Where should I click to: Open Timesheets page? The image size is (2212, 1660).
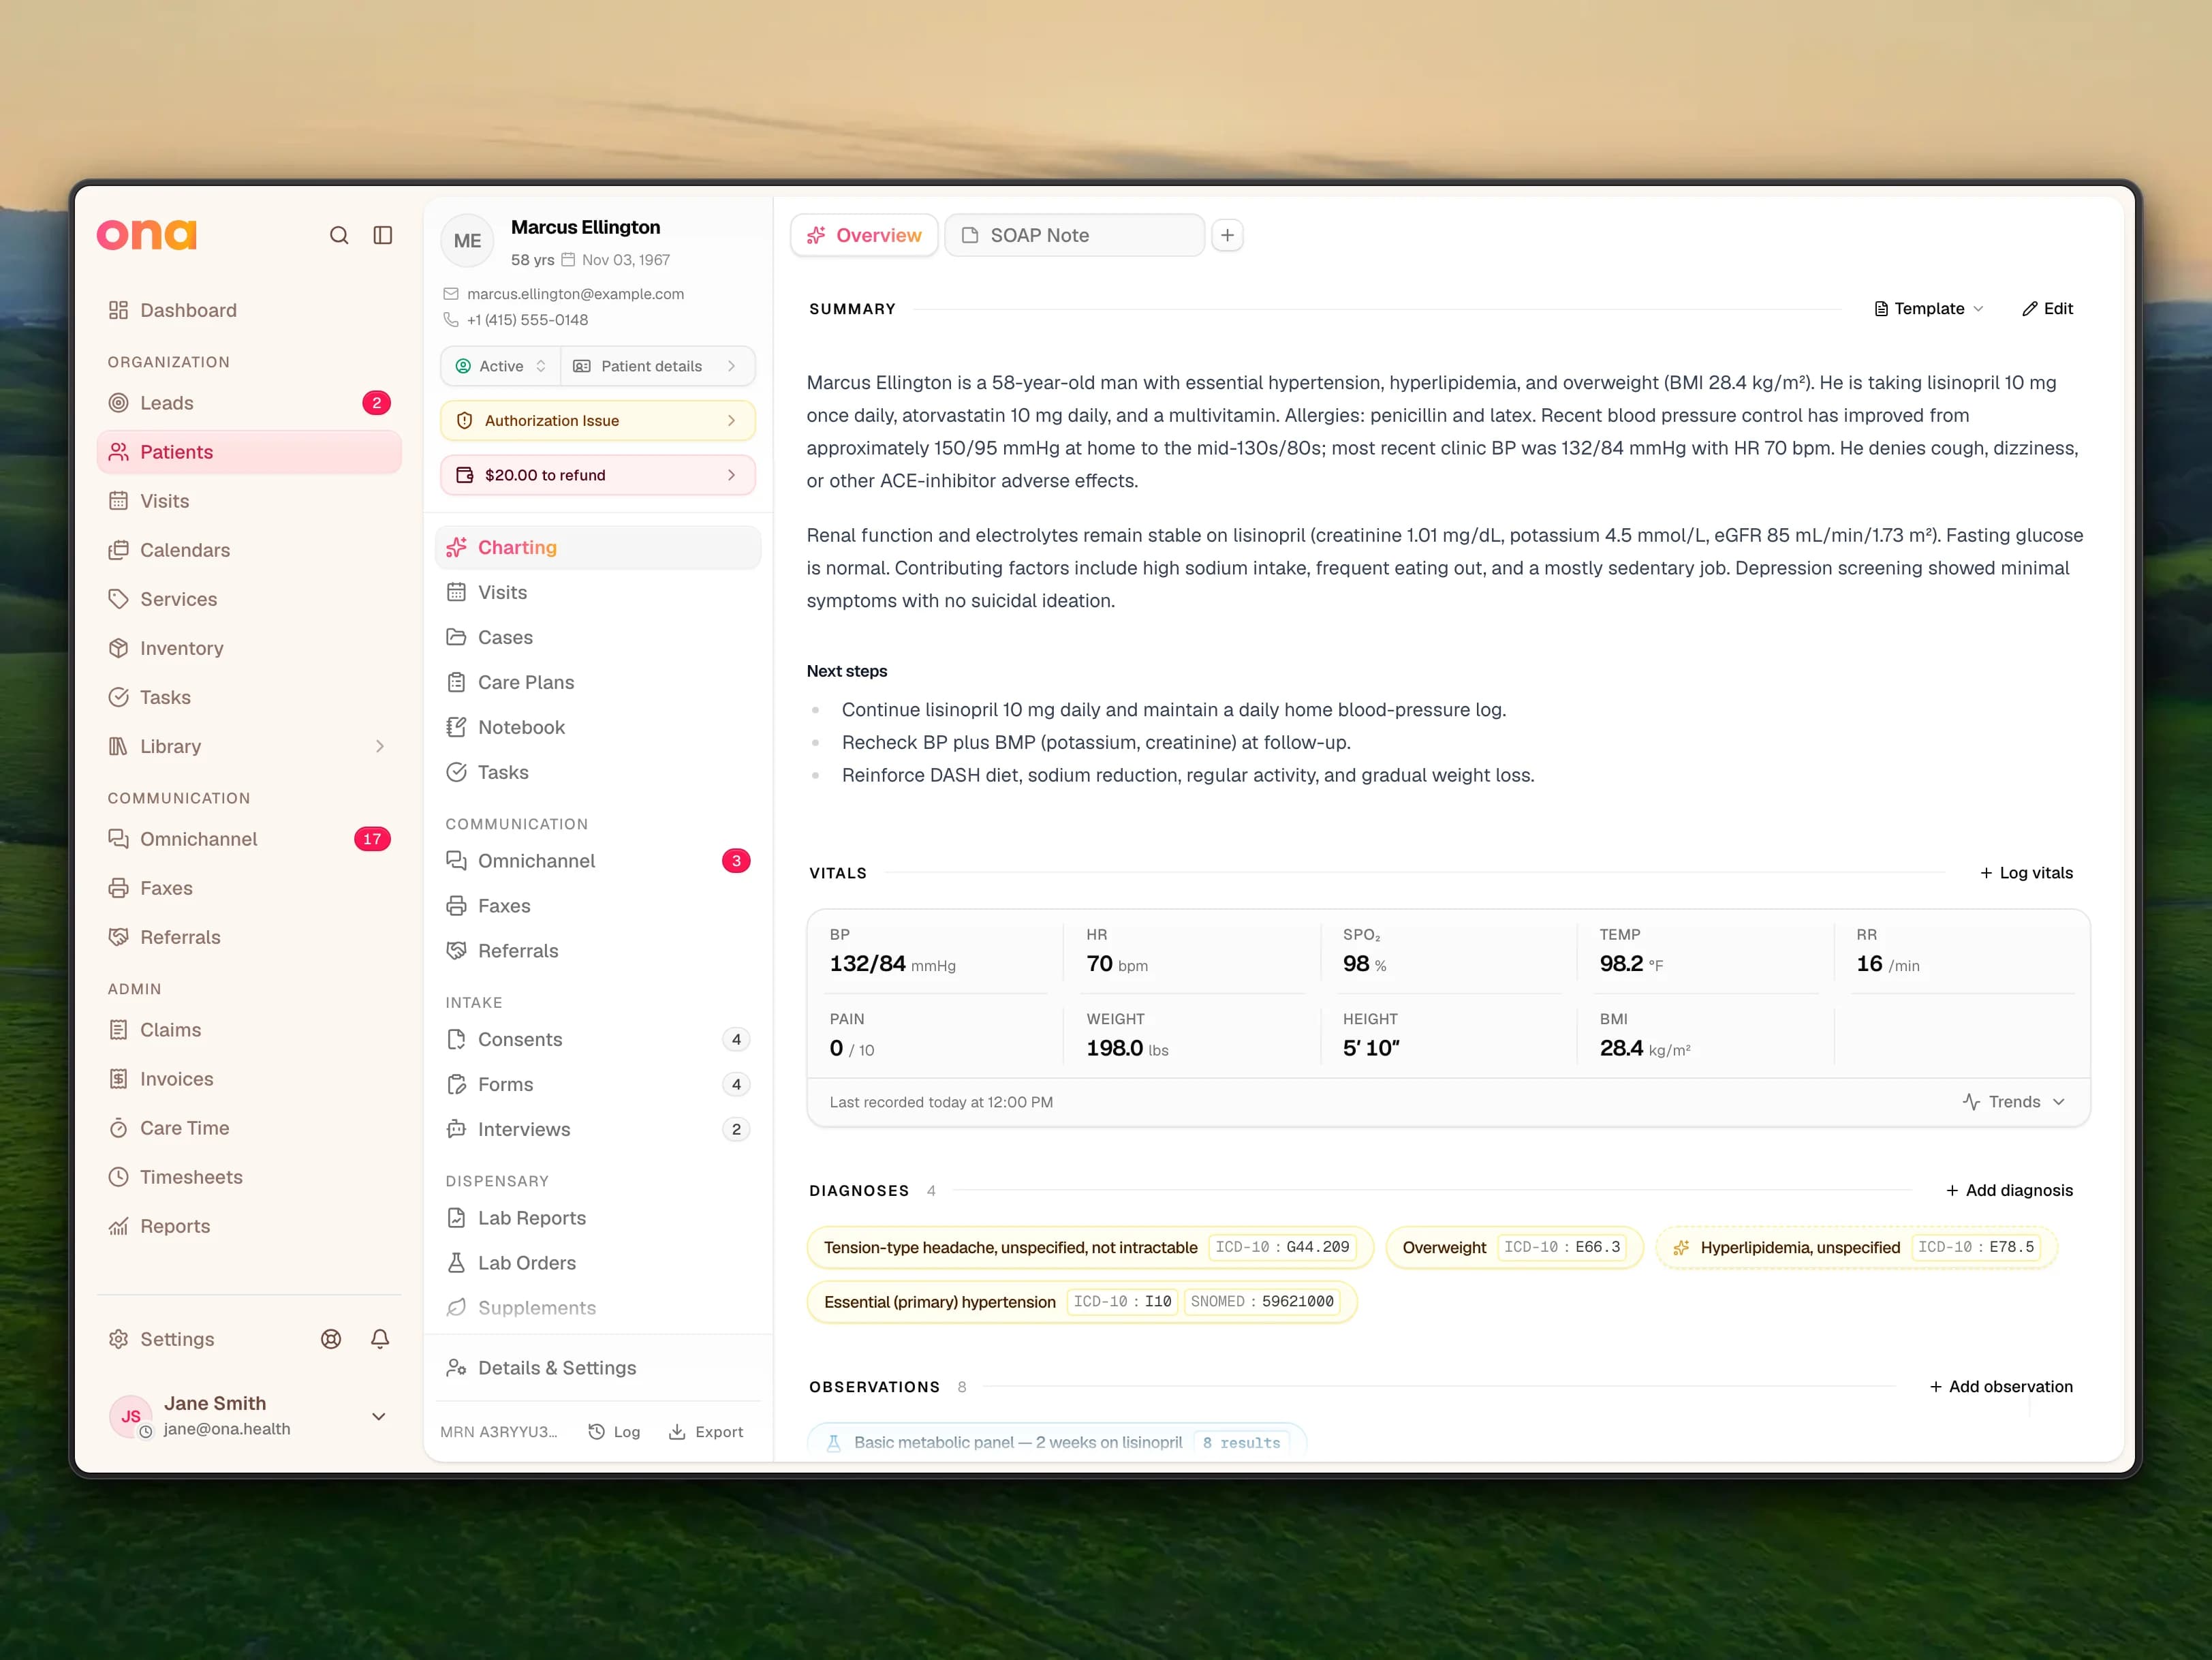(x=249, y=1177)
